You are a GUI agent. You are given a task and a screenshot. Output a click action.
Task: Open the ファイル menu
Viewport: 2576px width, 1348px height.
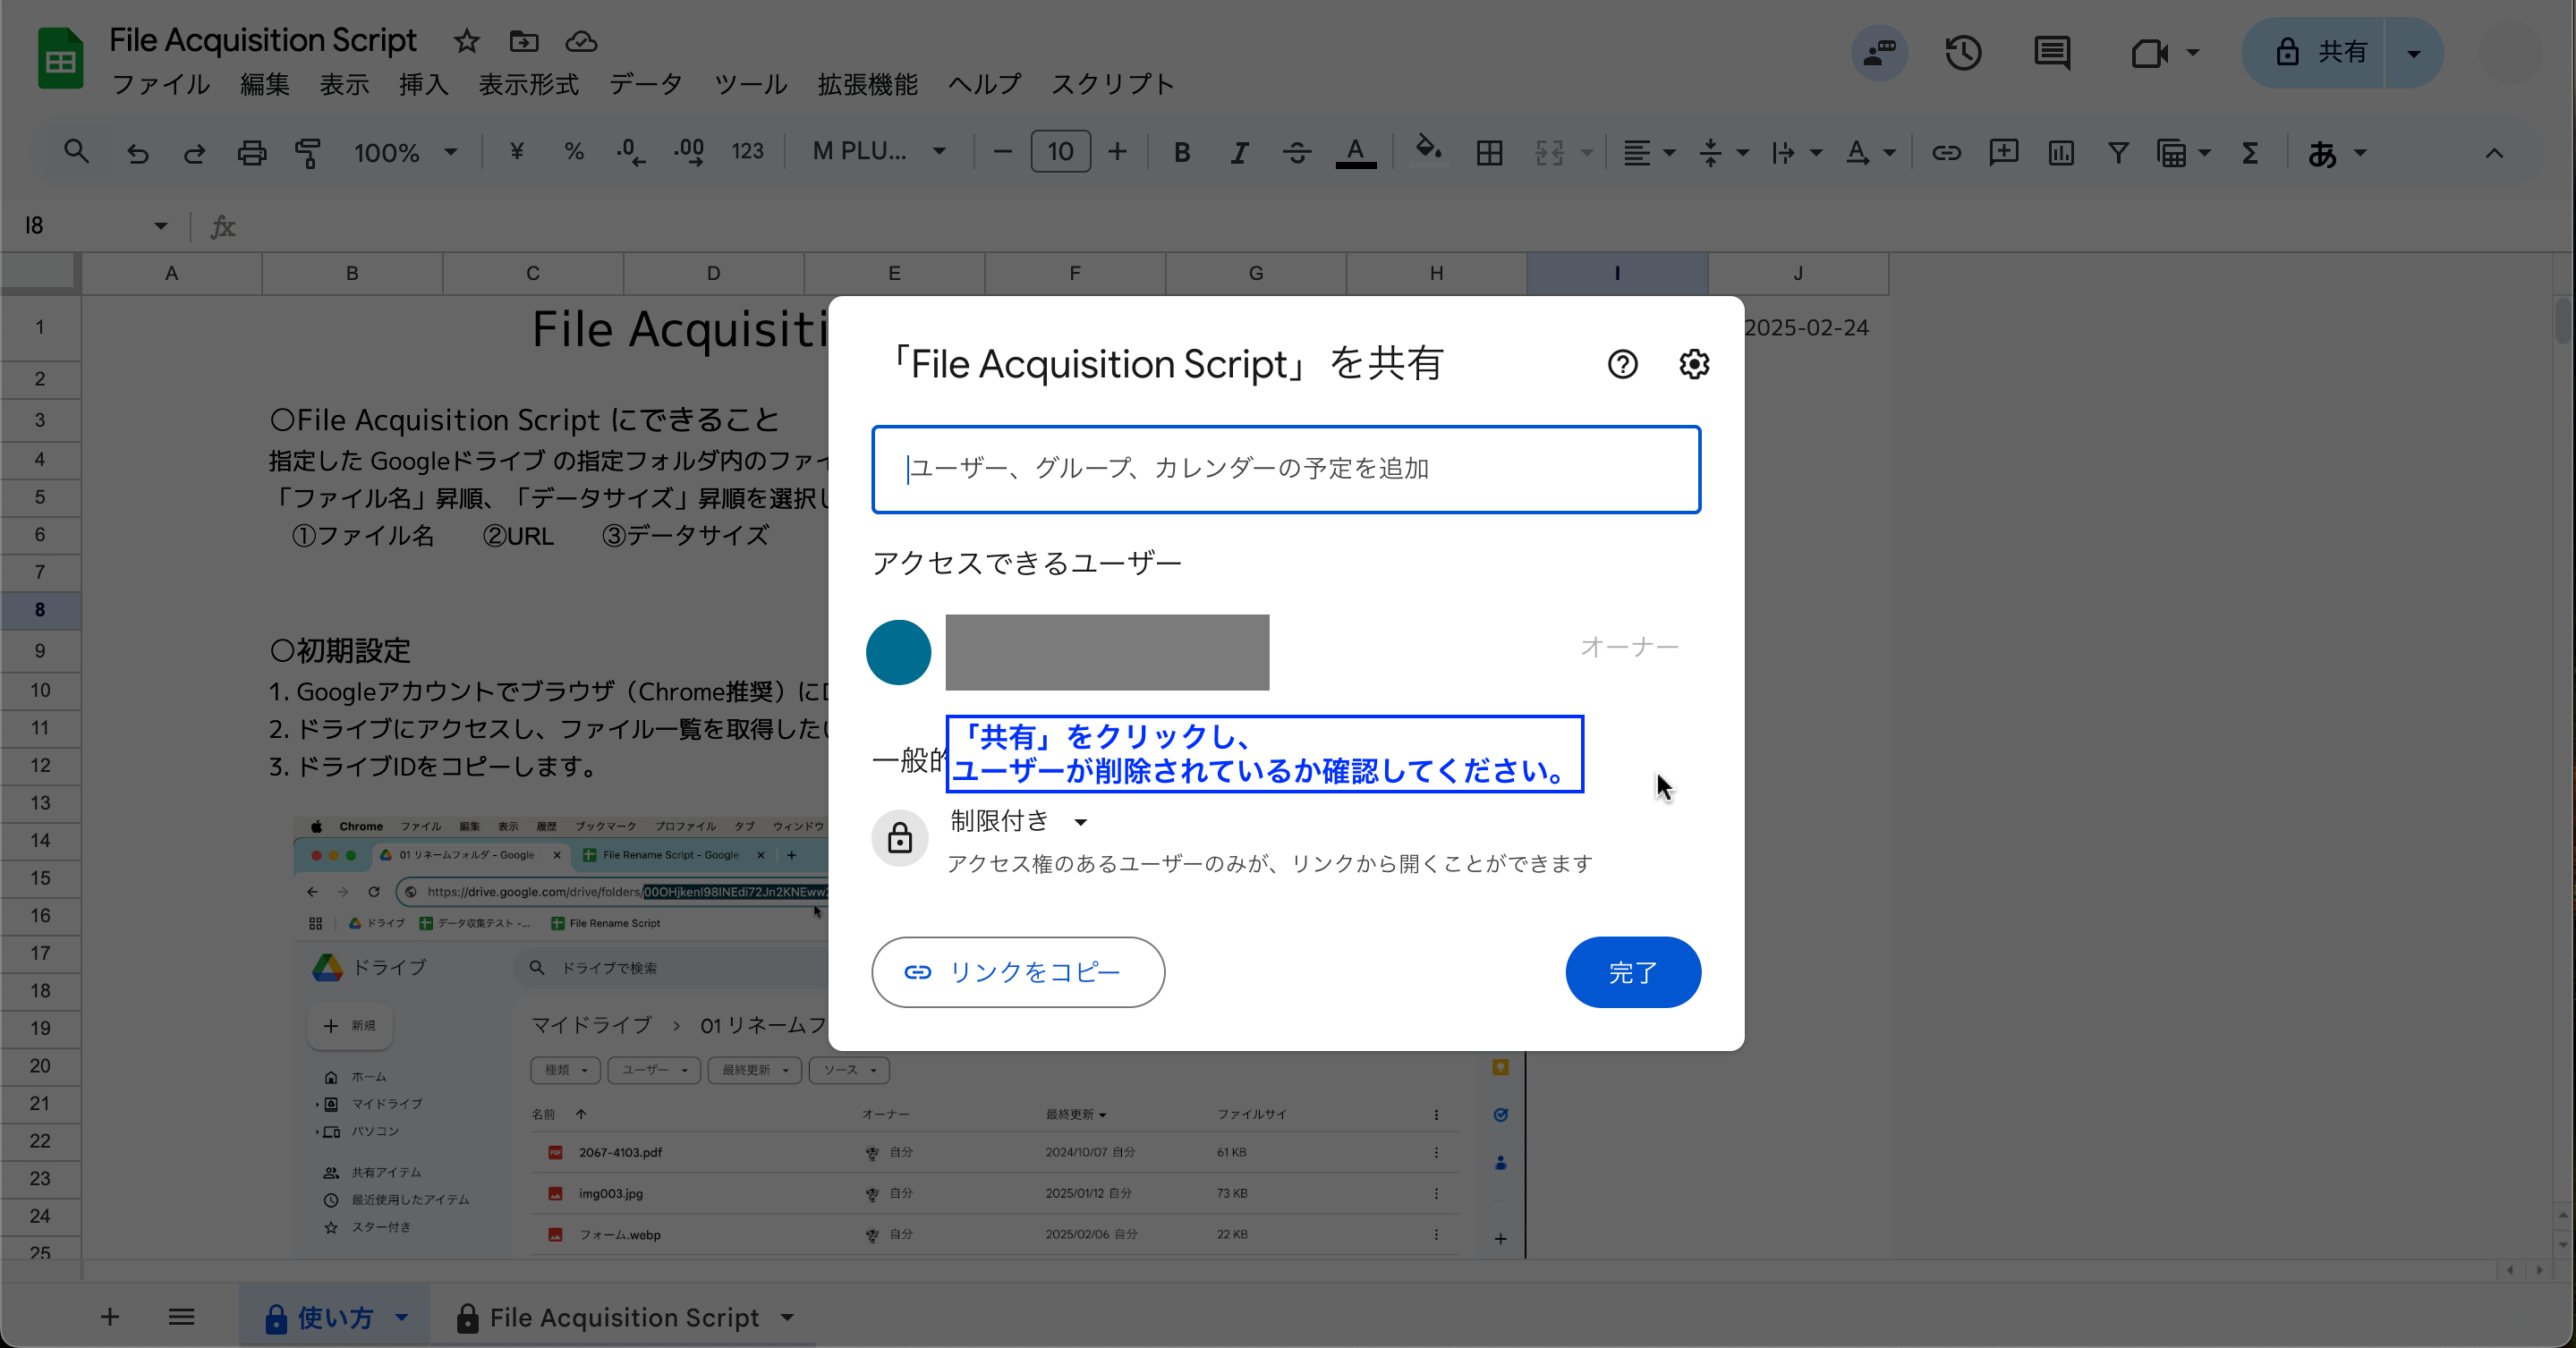click(160, 84)
